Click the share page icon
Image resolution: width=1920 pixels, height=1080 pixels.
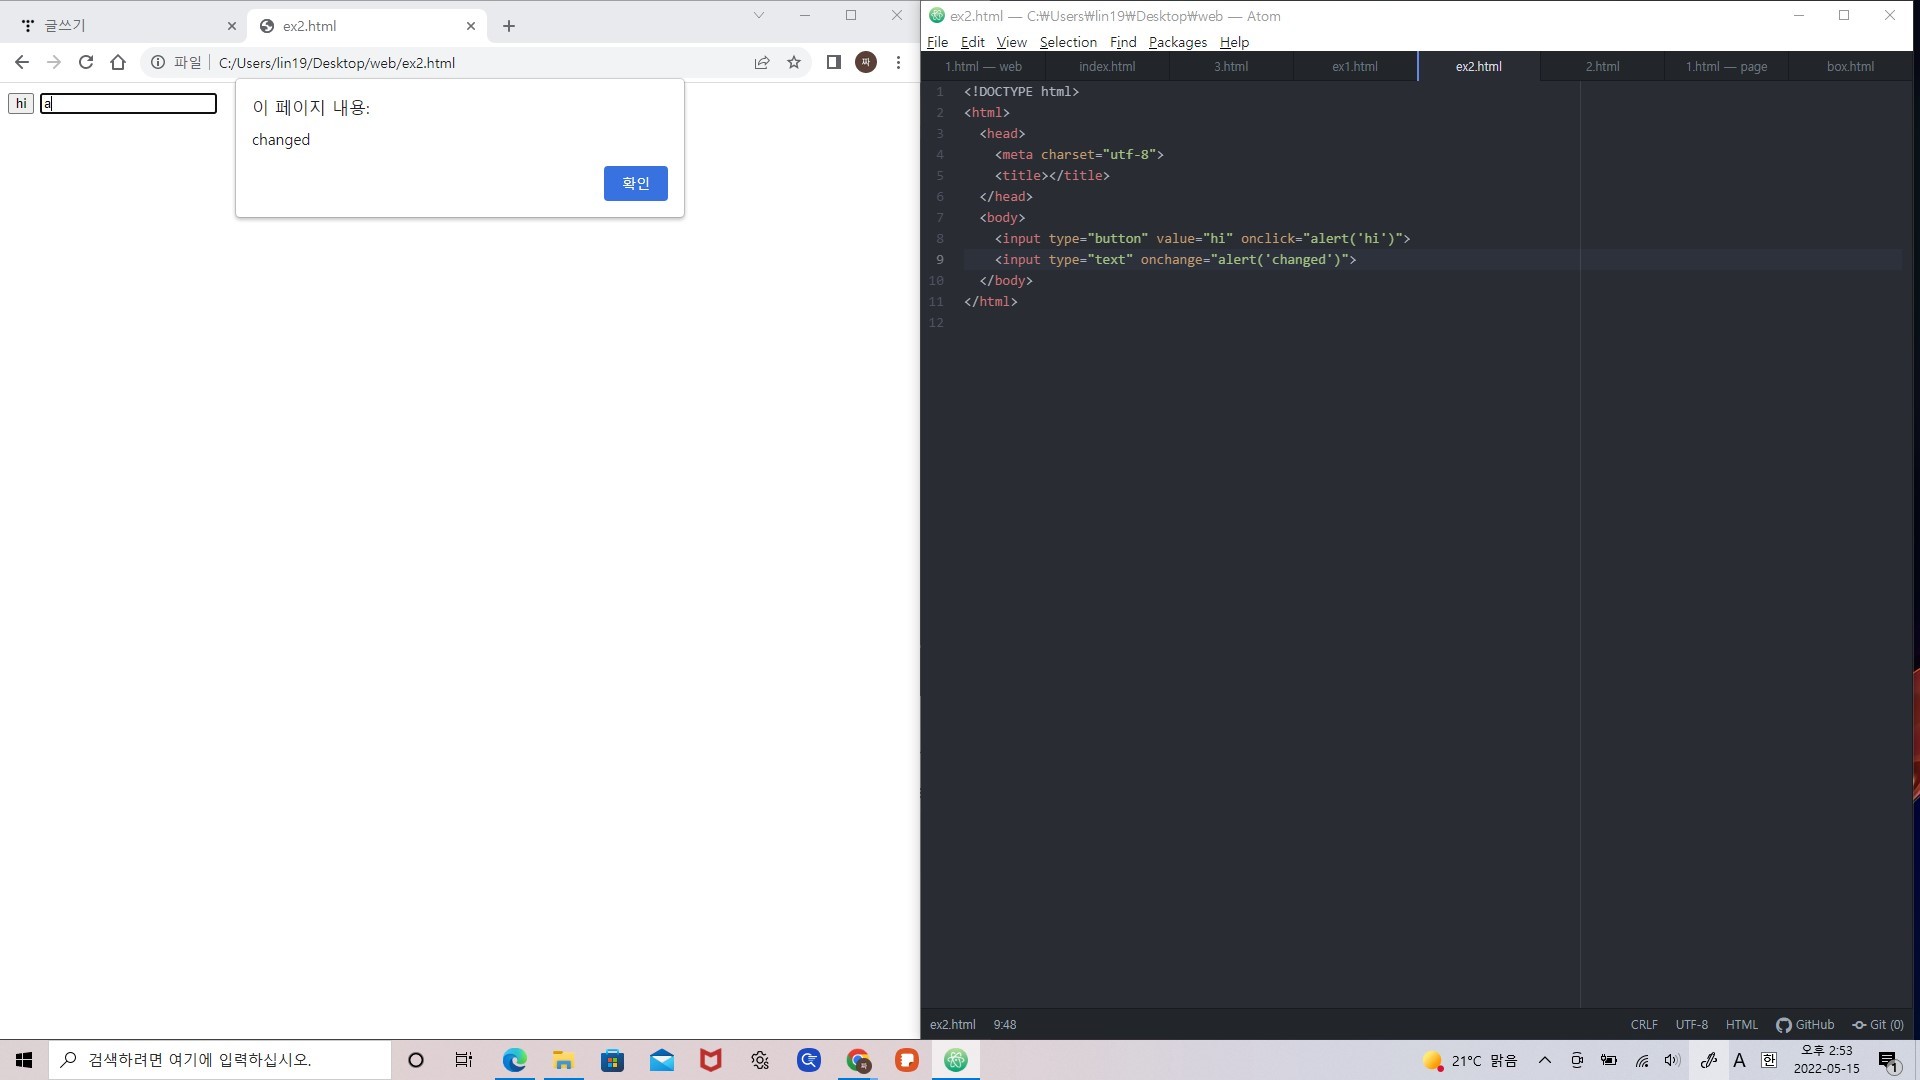762,62
